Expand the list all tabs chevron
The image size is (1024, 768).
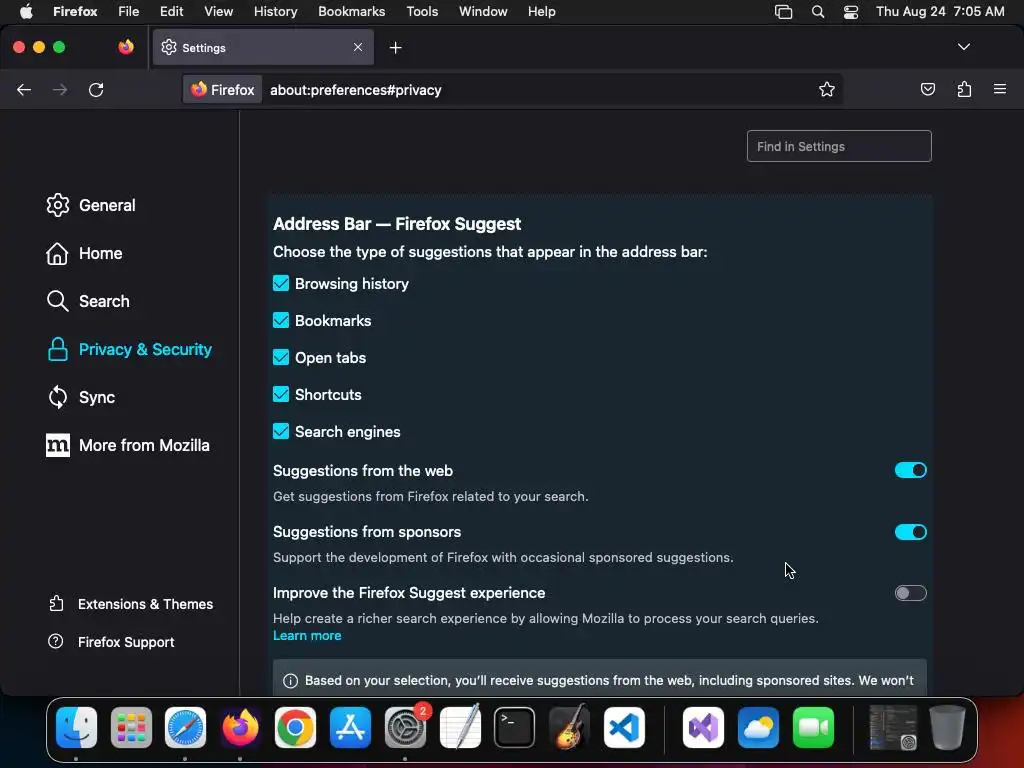point(963,47)
